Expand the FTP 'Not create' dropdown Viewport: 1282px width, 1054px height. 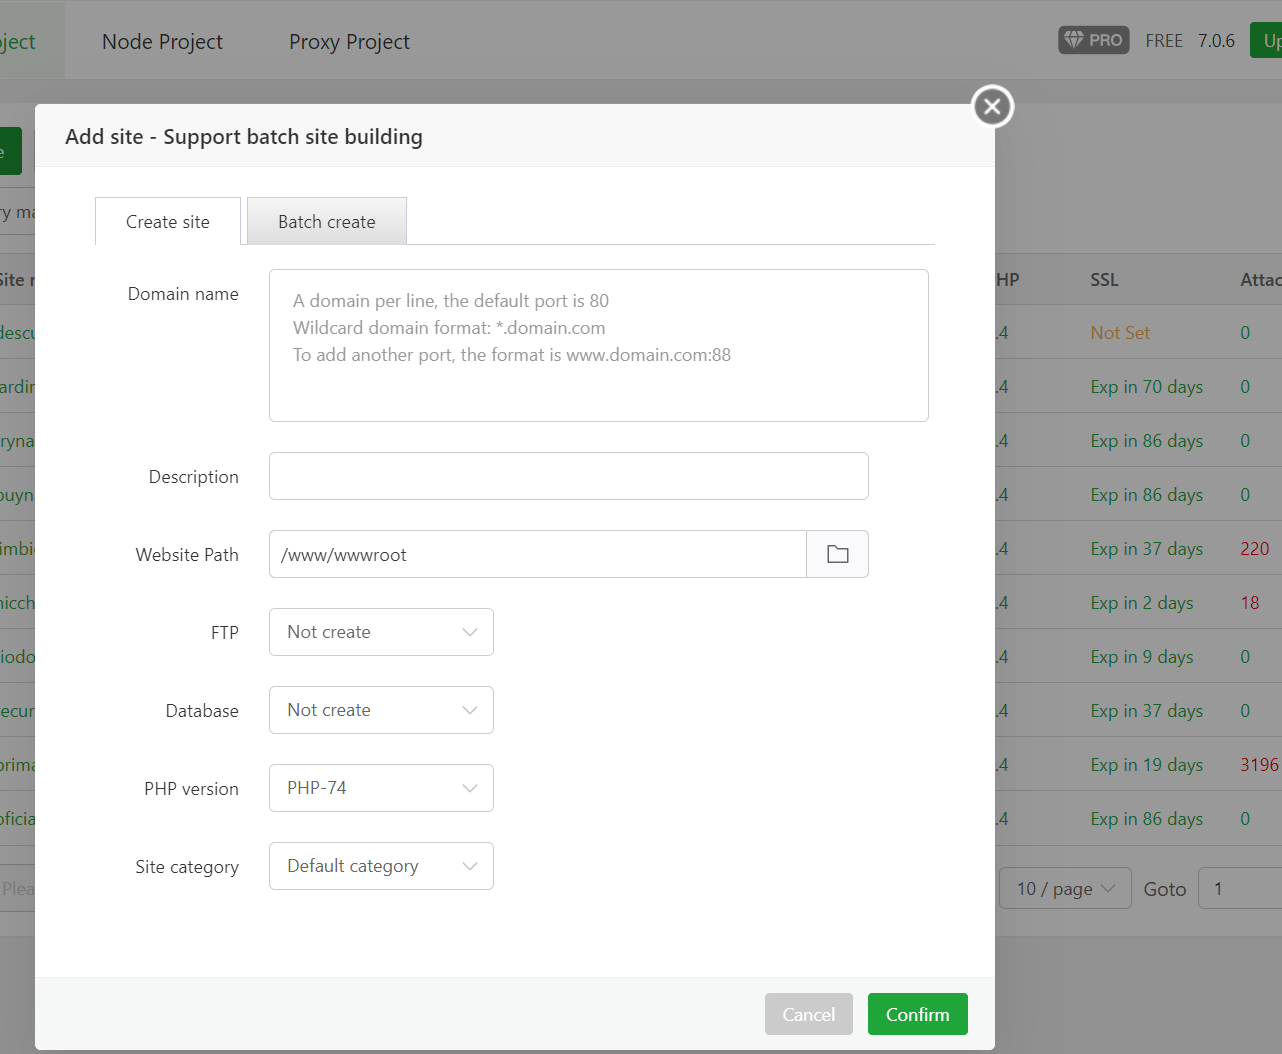point(380,631)
